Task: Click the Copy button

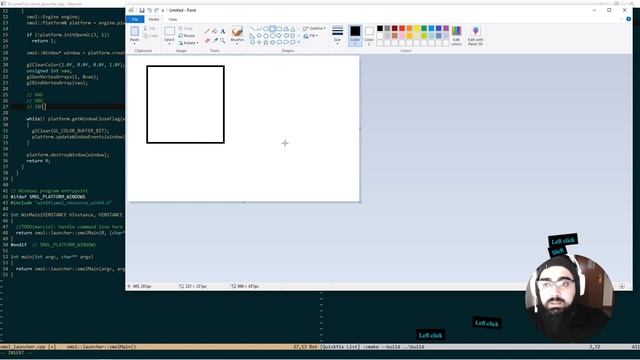Action: [151, 36]
